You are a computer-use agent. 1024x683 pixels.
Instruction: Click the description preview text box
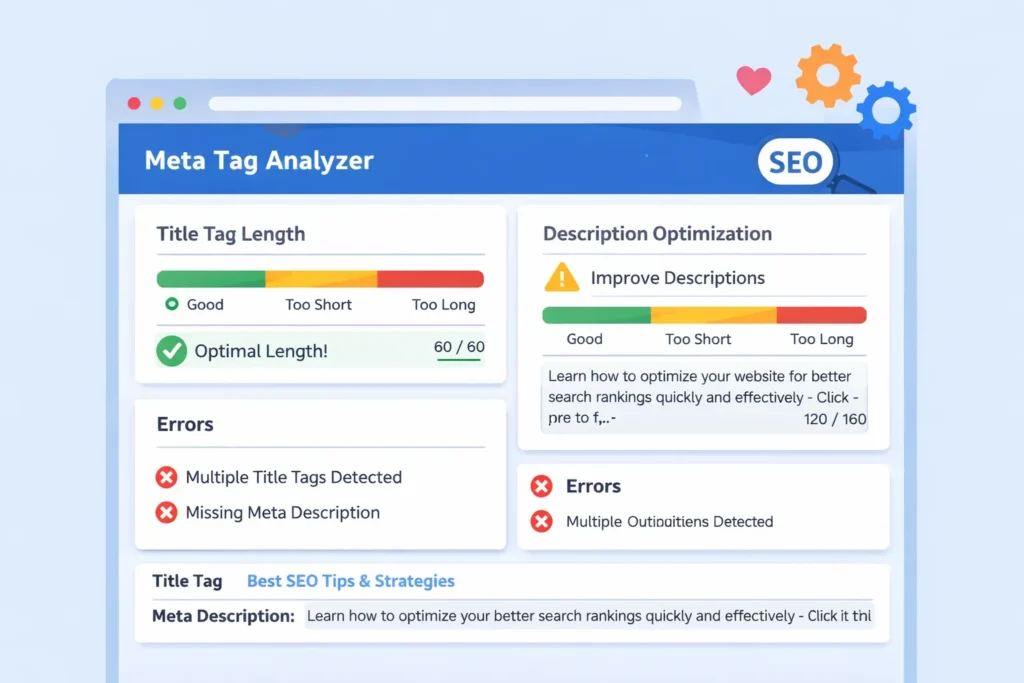(x=706, y=397)
